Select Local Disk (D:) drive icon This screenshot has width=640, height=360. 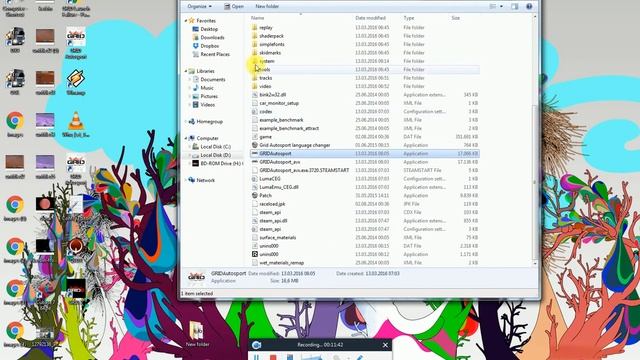(196, 155)
